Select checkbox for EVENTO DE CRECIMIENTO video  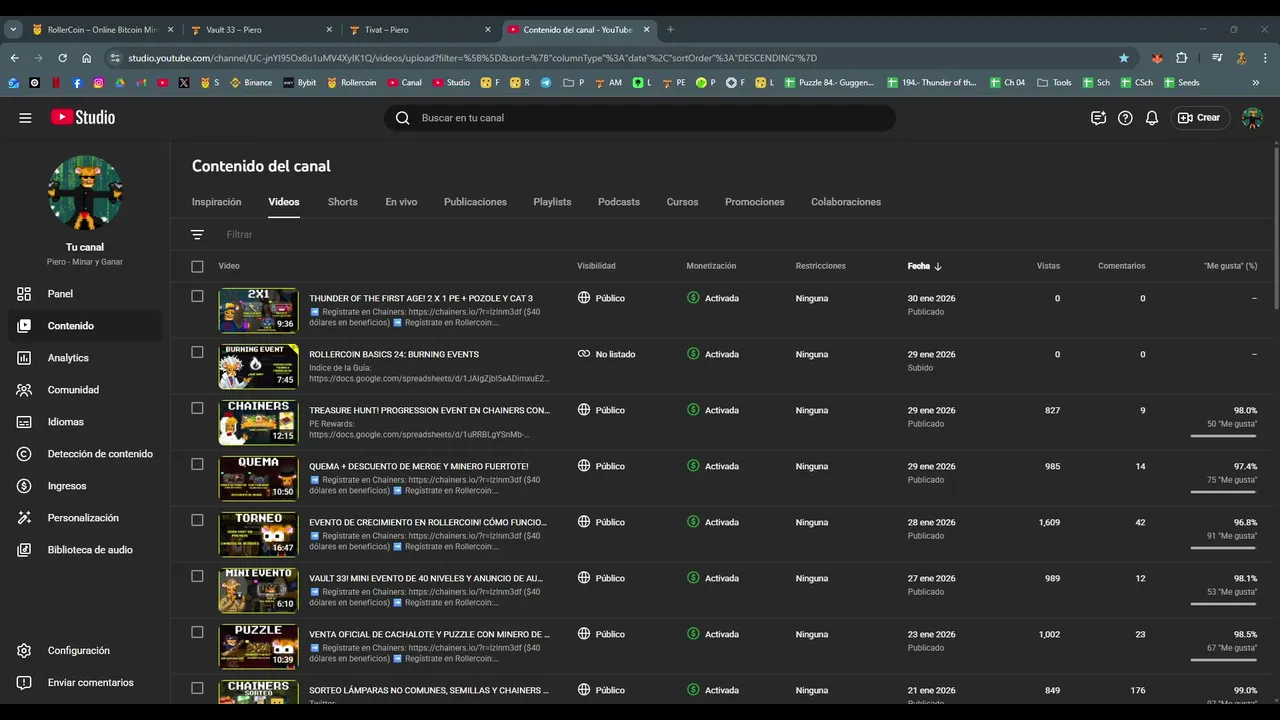197,520
